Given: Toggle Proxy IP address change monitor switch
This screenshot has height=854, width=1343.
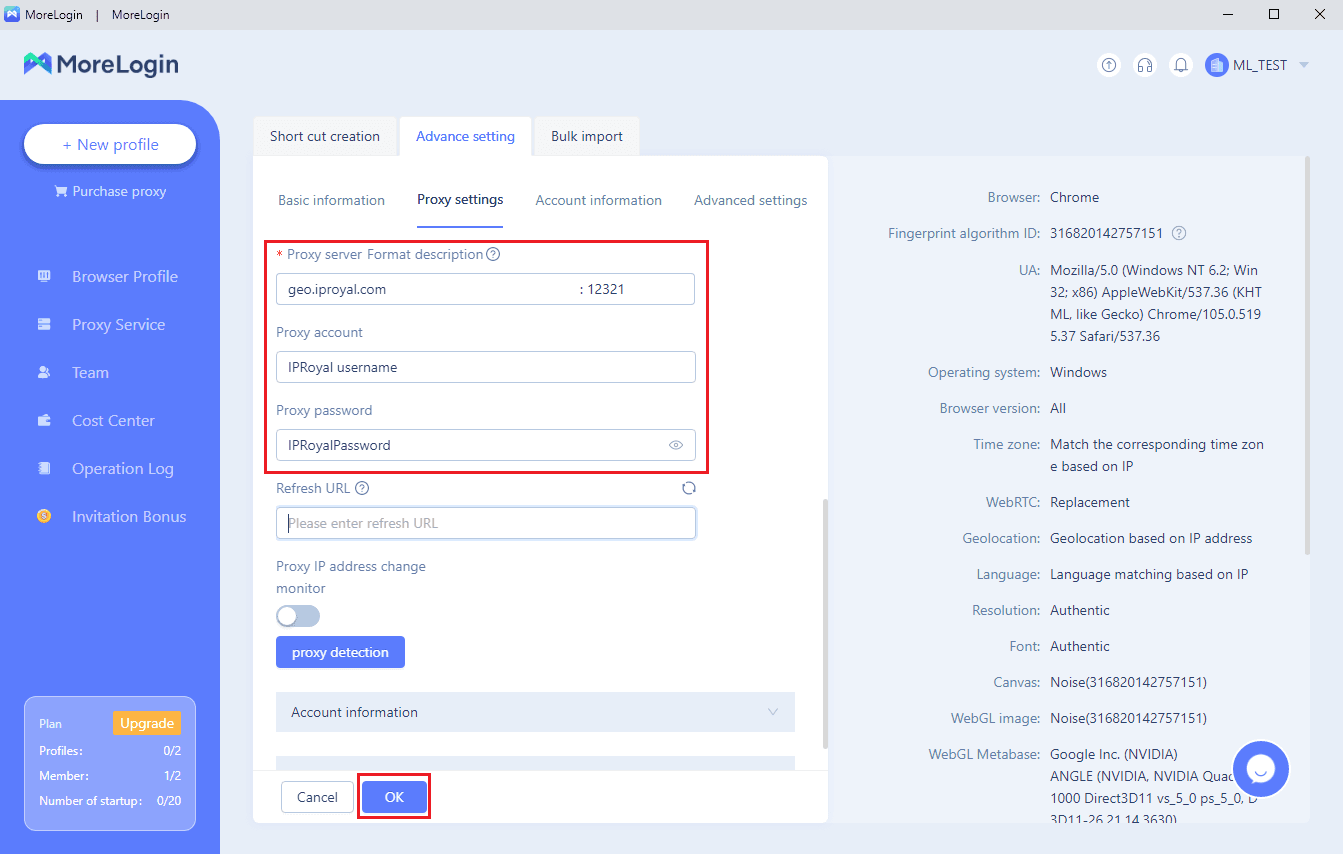Looking at the screenshot, I should pyautogui.click(x=298, y=616).
